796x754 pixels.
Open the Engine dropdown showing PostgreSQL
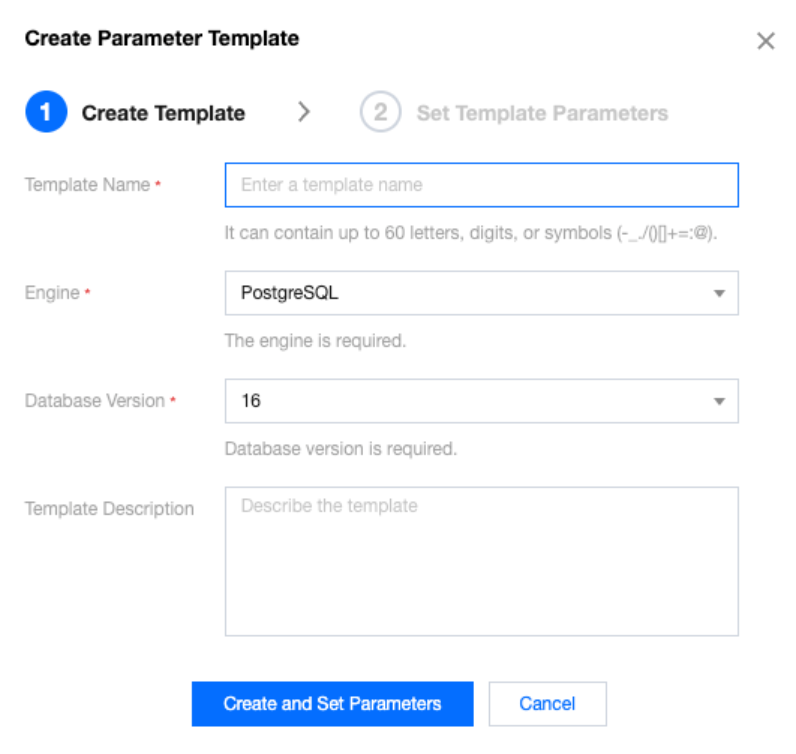tap(470, 293)
